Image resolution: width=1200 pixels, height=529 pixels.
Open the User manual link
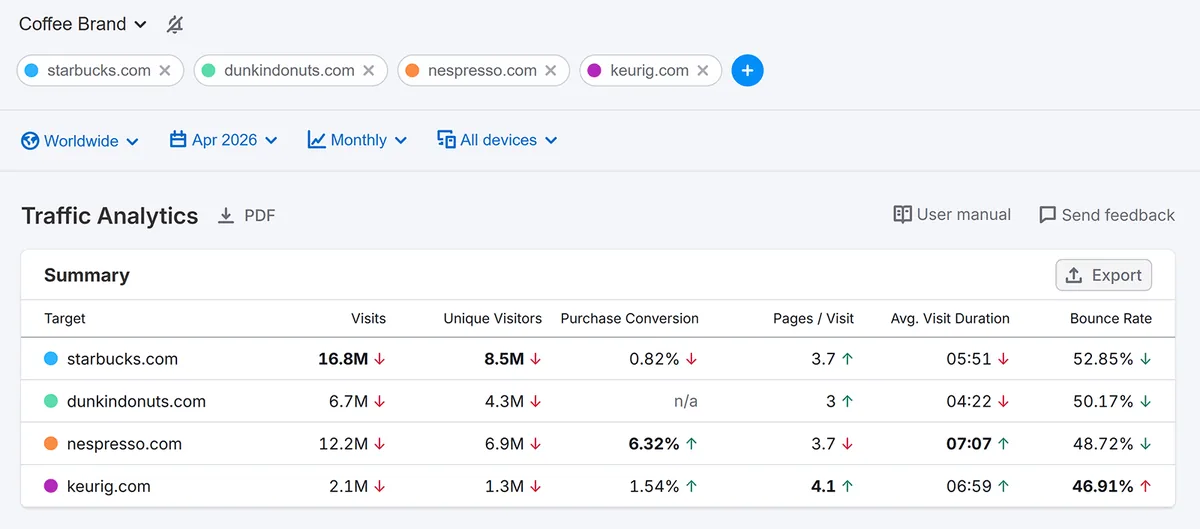(952, 215)
